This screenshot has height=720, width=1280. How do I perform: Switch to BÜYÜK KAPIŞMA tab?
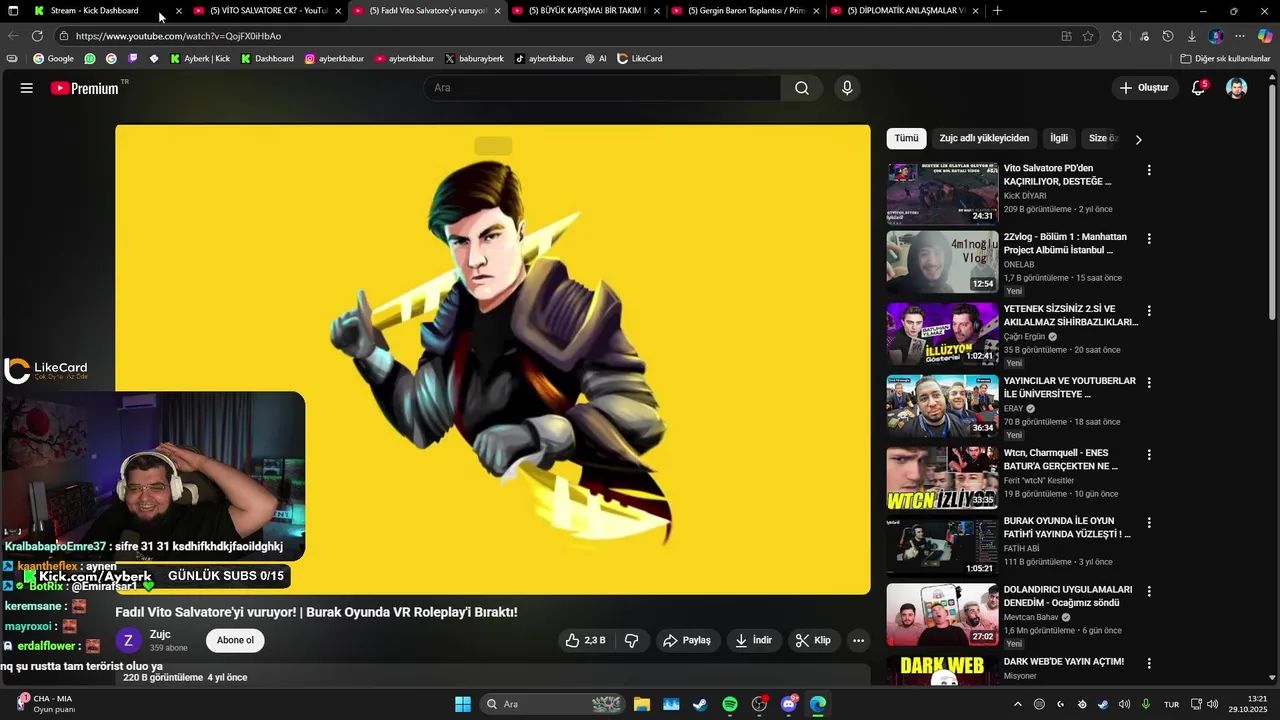click(x=586, y=10)
